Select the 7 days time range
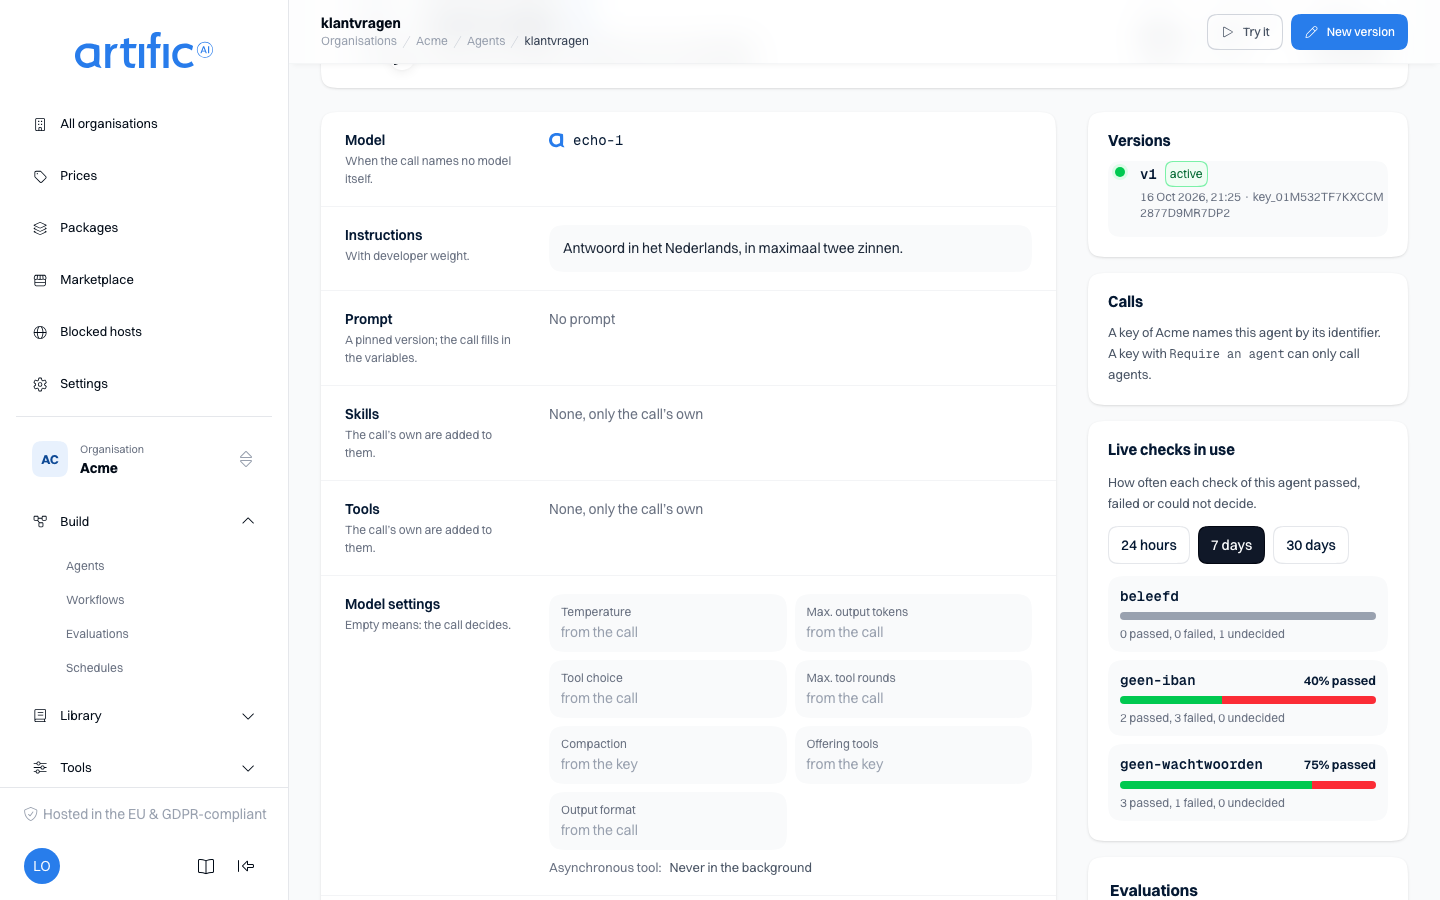1440x900 pixels. click(x=1231, y=545)
